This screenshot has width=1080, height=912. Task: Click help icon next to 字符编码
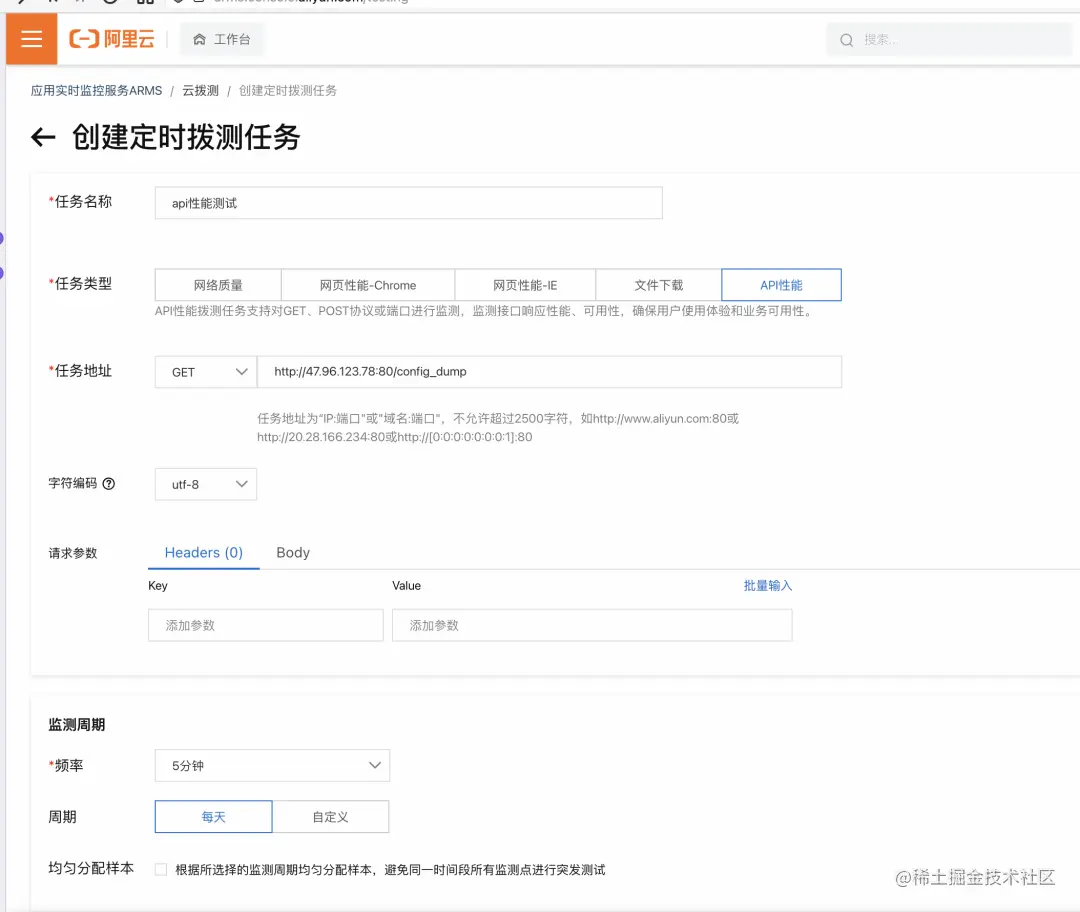coord(109,484)
